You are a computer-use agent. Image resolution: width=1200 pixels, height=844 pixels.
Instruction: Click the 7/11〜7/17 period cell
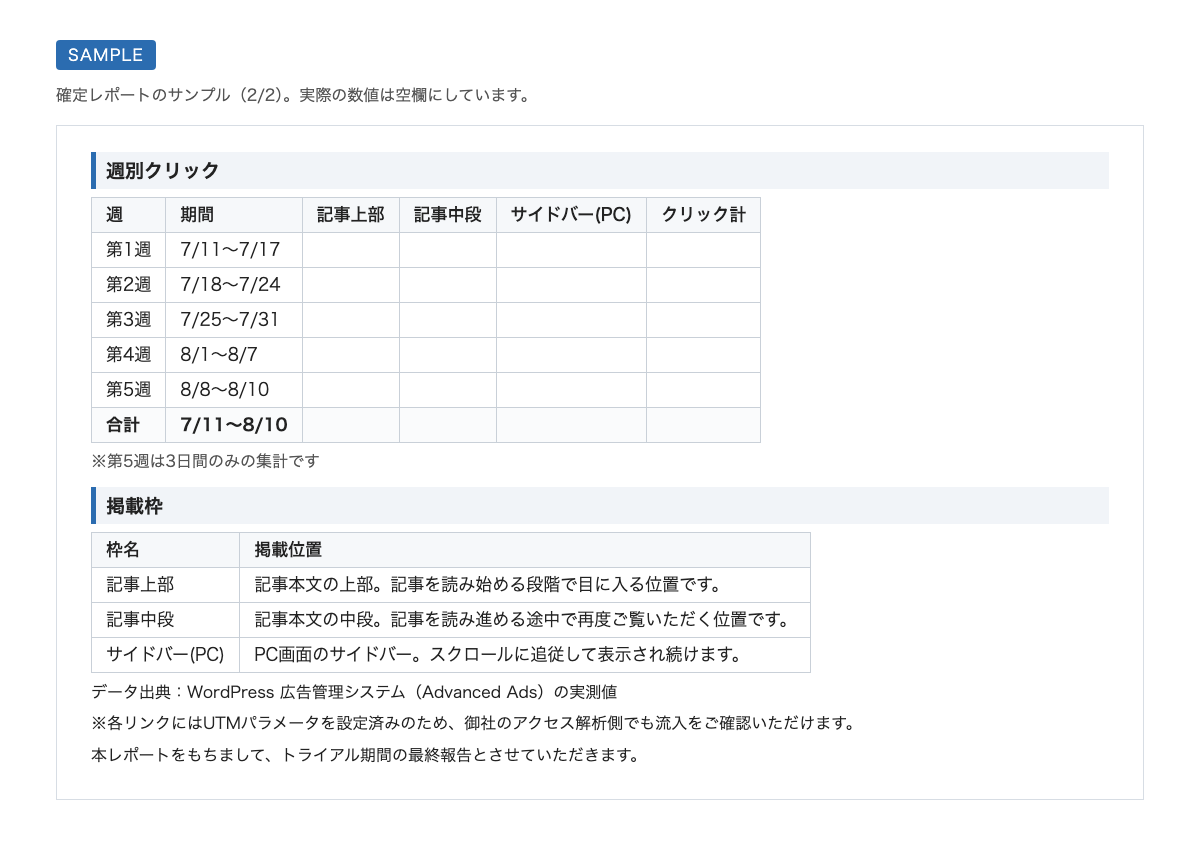pos(234,250)
